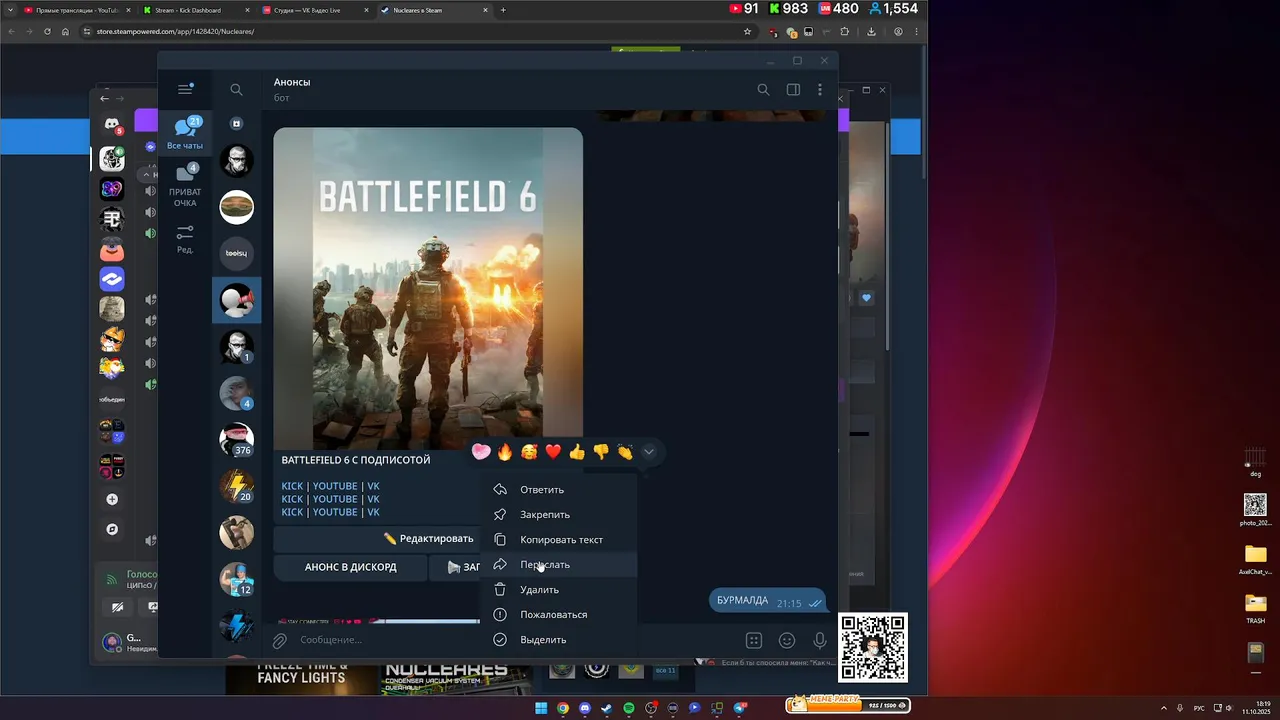
Task: Open the bot commands keyboard icon
Action: (x=754, y=640)
